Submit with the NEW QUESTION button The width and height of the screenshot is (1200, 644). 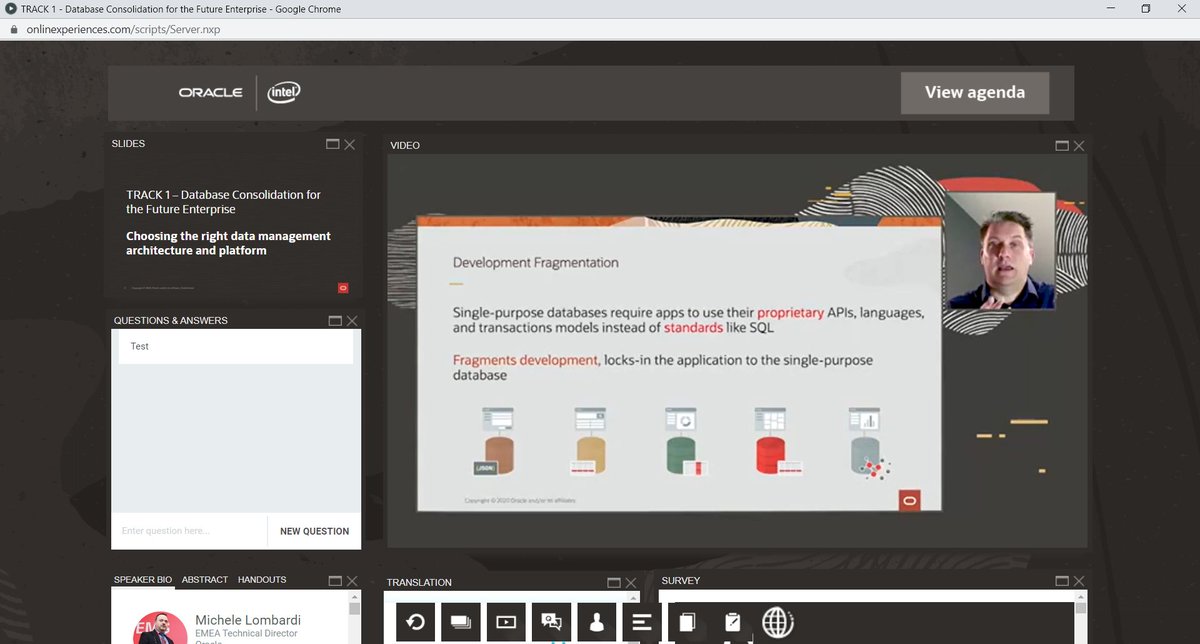314,531
